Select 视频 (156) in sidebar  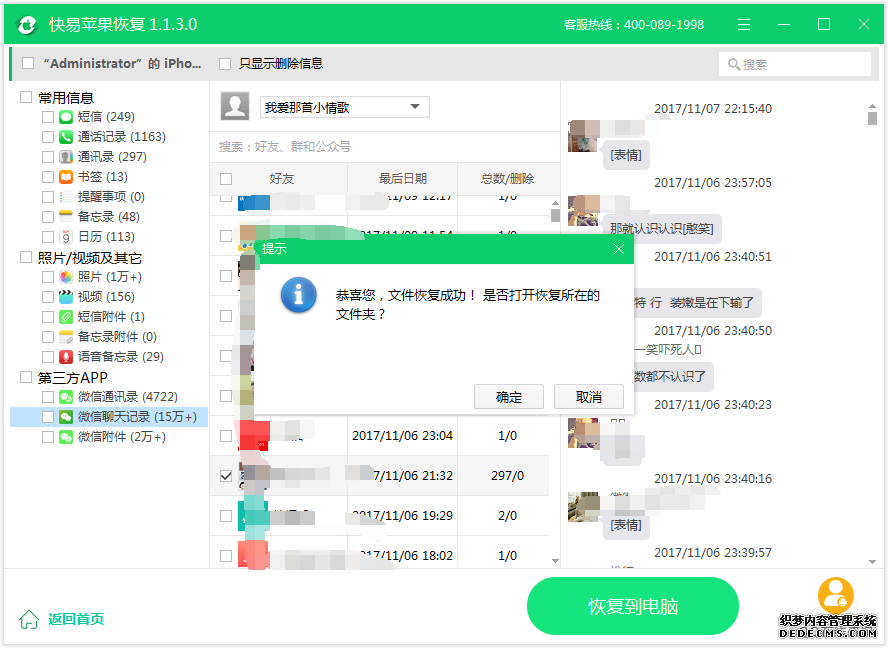pos(106,296)
